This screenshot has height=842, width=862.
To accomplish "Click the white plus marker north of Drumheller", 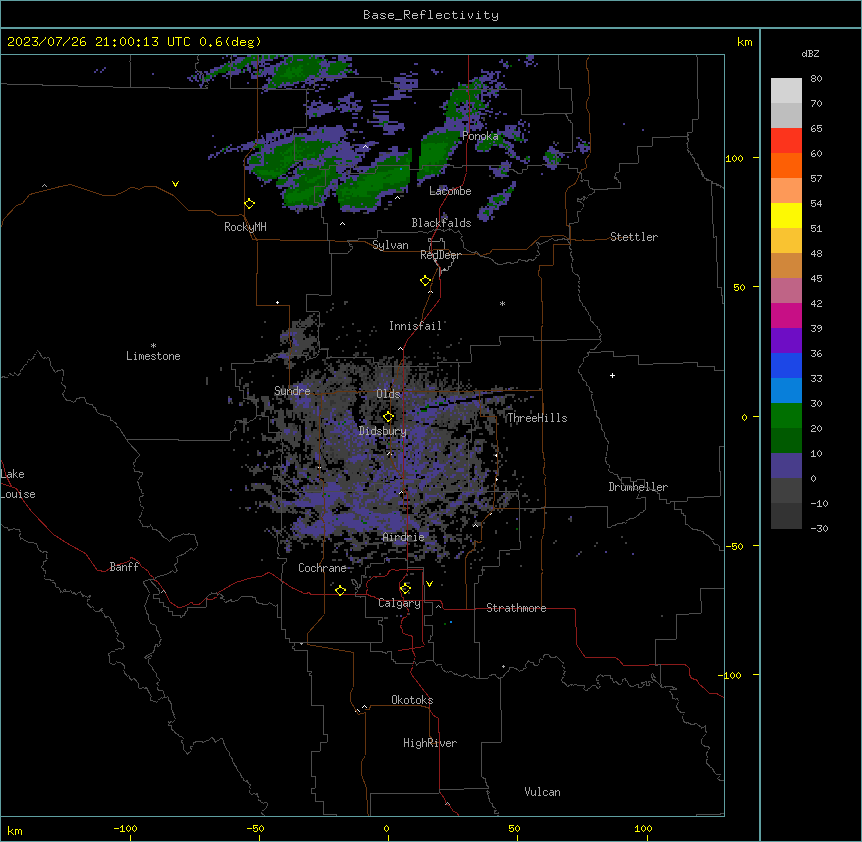I will tap(612, 375).
